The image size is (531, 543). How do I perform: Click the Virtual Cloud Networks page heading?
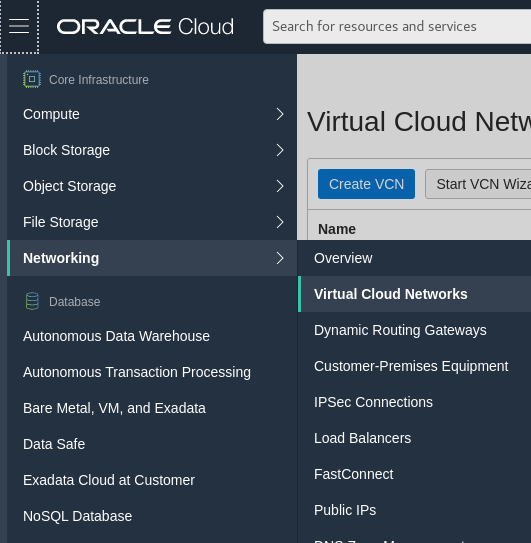(419, 122)
